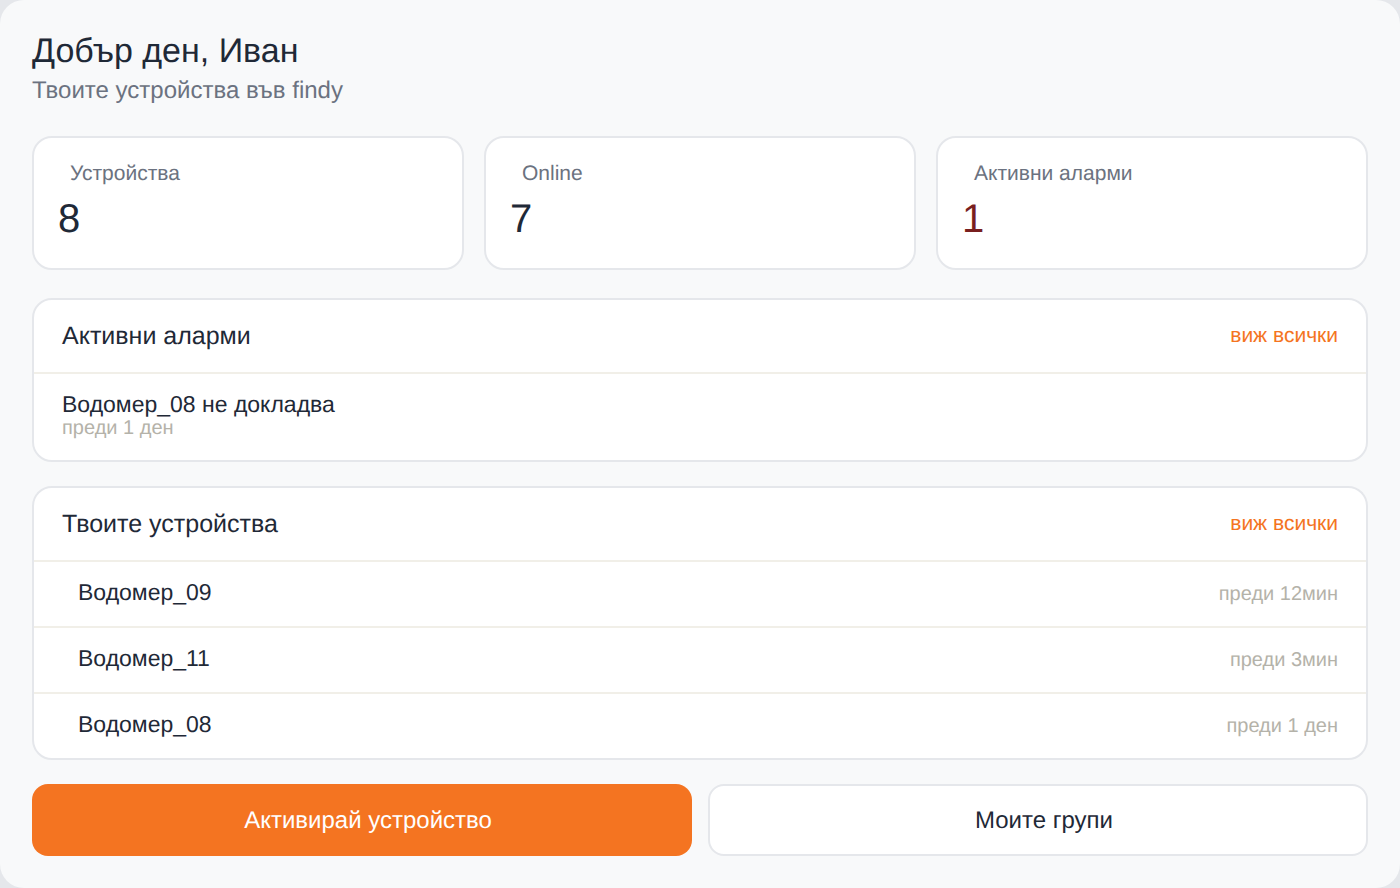1400x888 pixels.
Task: Open device Водомер_09 in the devices list
Action: point(700,594)
